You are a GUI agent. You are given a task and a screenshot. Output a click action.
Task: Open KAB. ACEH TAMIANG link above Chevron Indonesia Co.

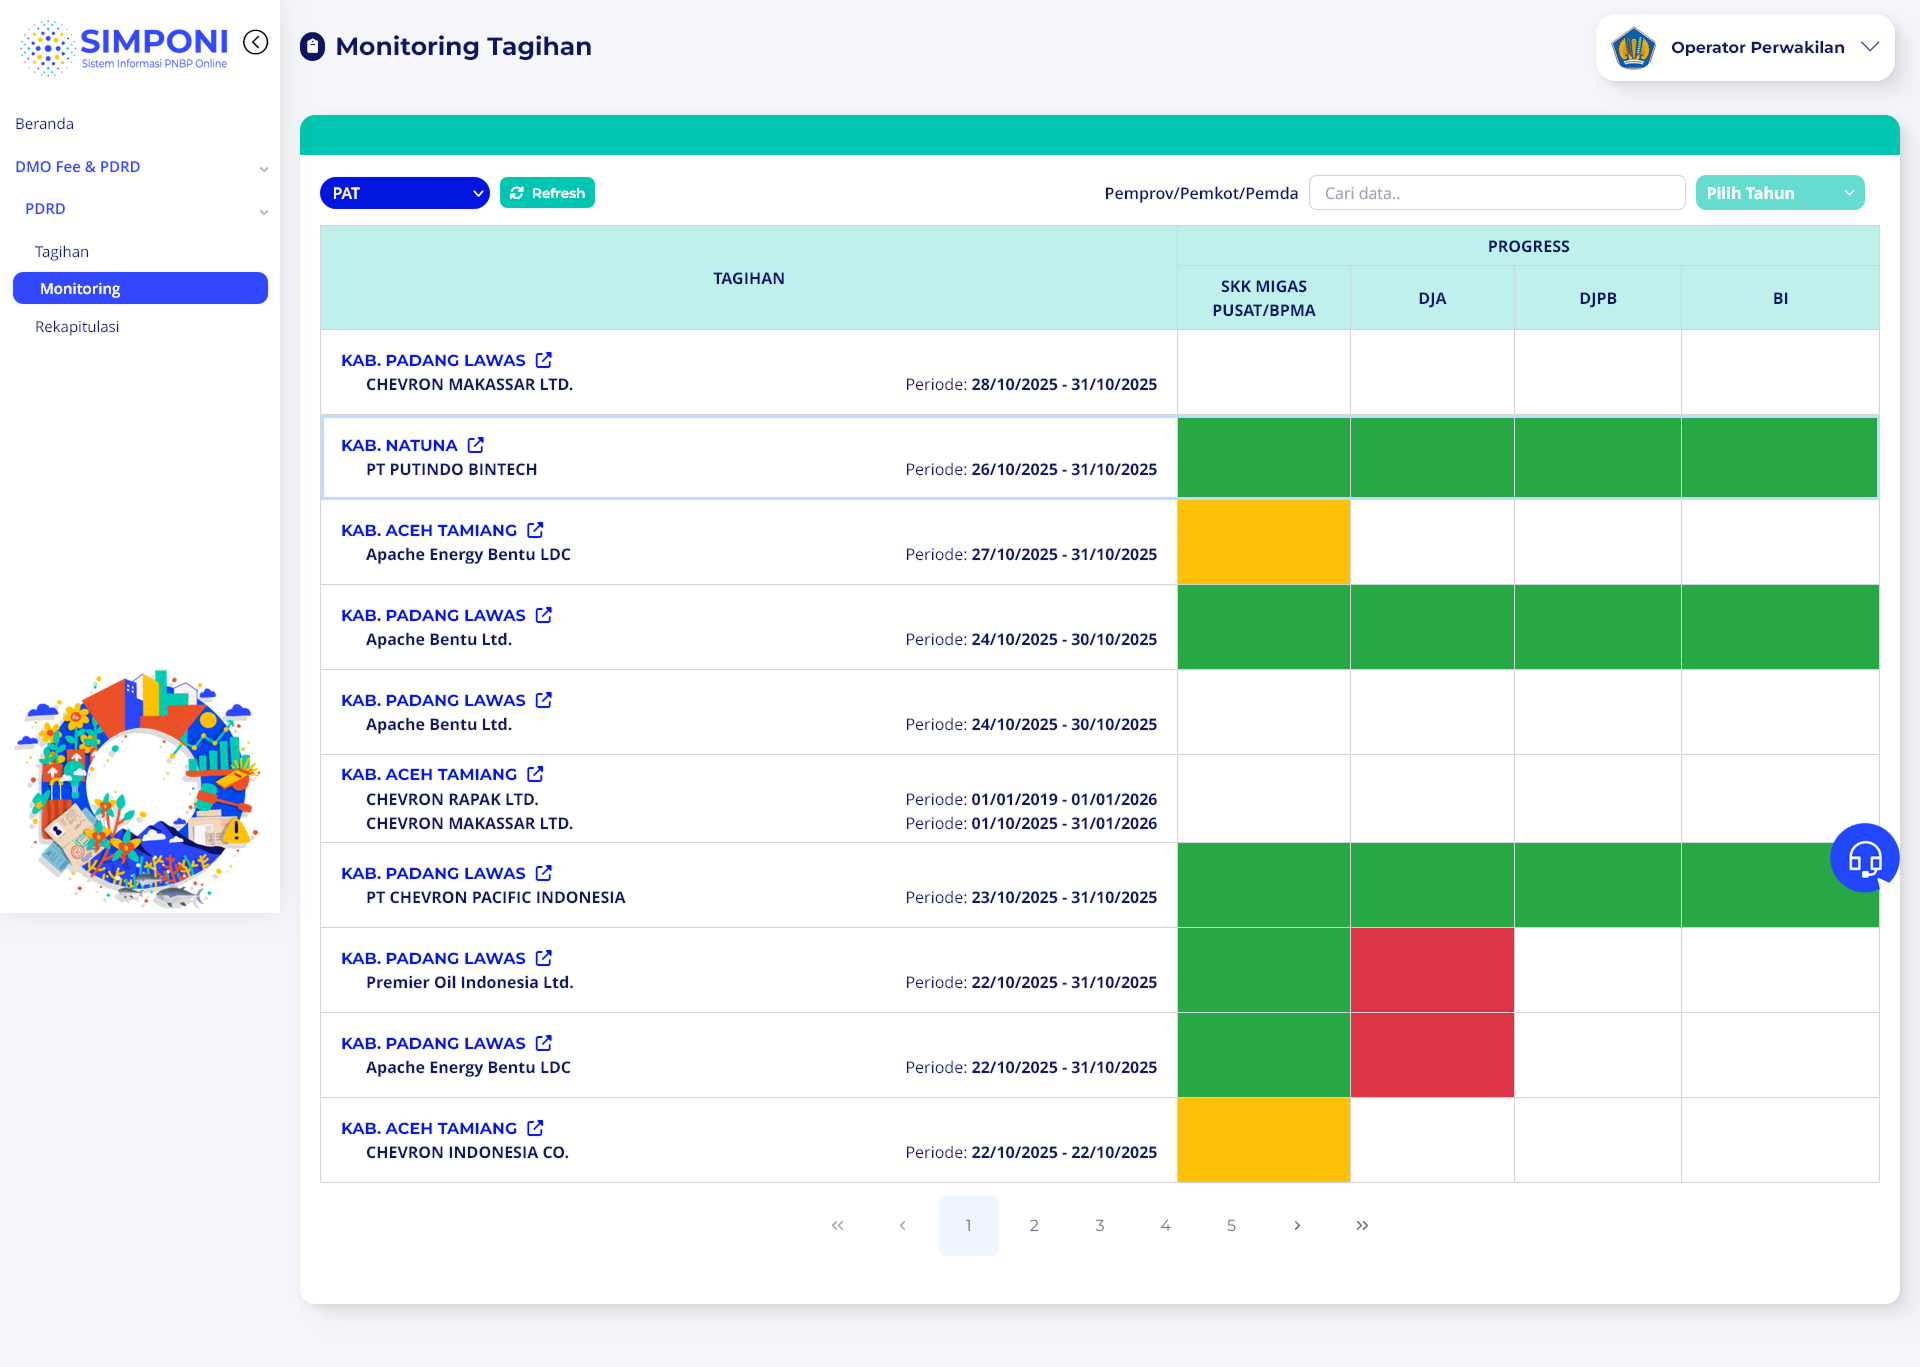coord(429,1128)
